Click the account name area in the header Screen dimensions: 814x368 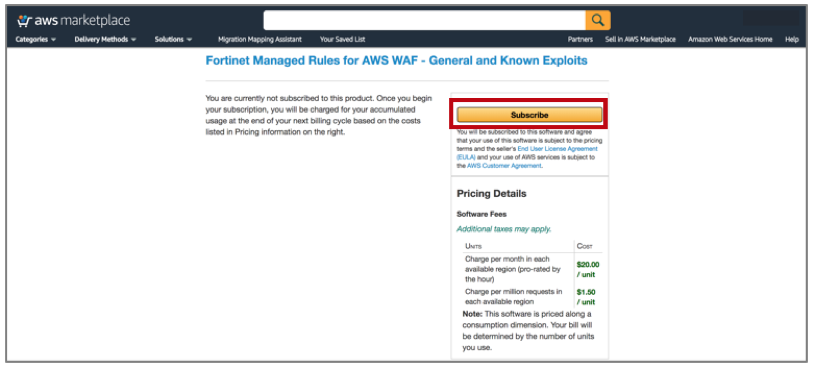(x=771, y=19)
